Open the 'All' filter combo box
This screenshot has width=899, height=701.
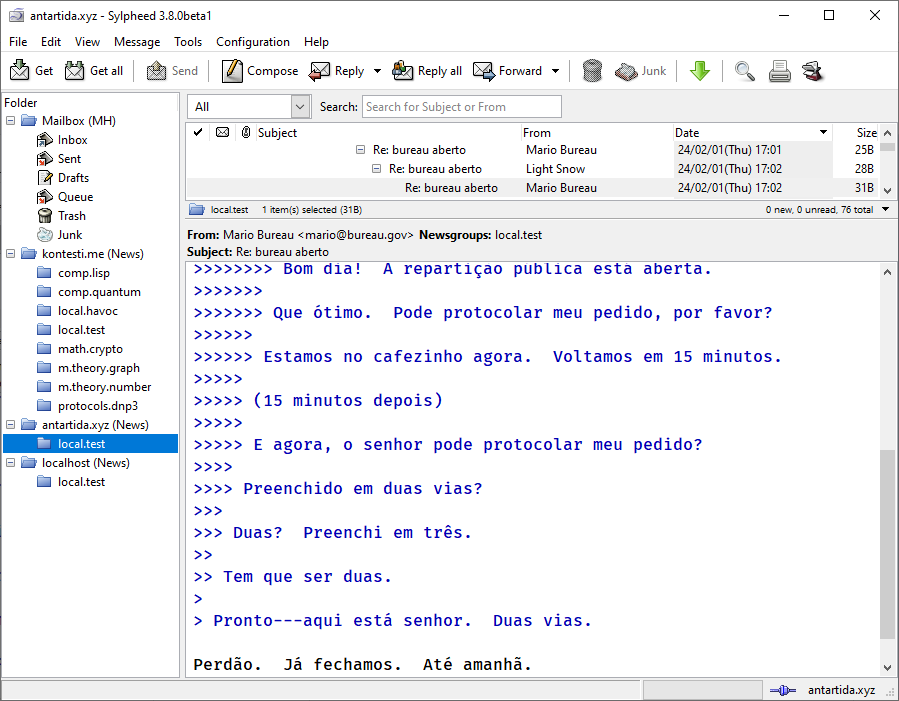(251, 107)
